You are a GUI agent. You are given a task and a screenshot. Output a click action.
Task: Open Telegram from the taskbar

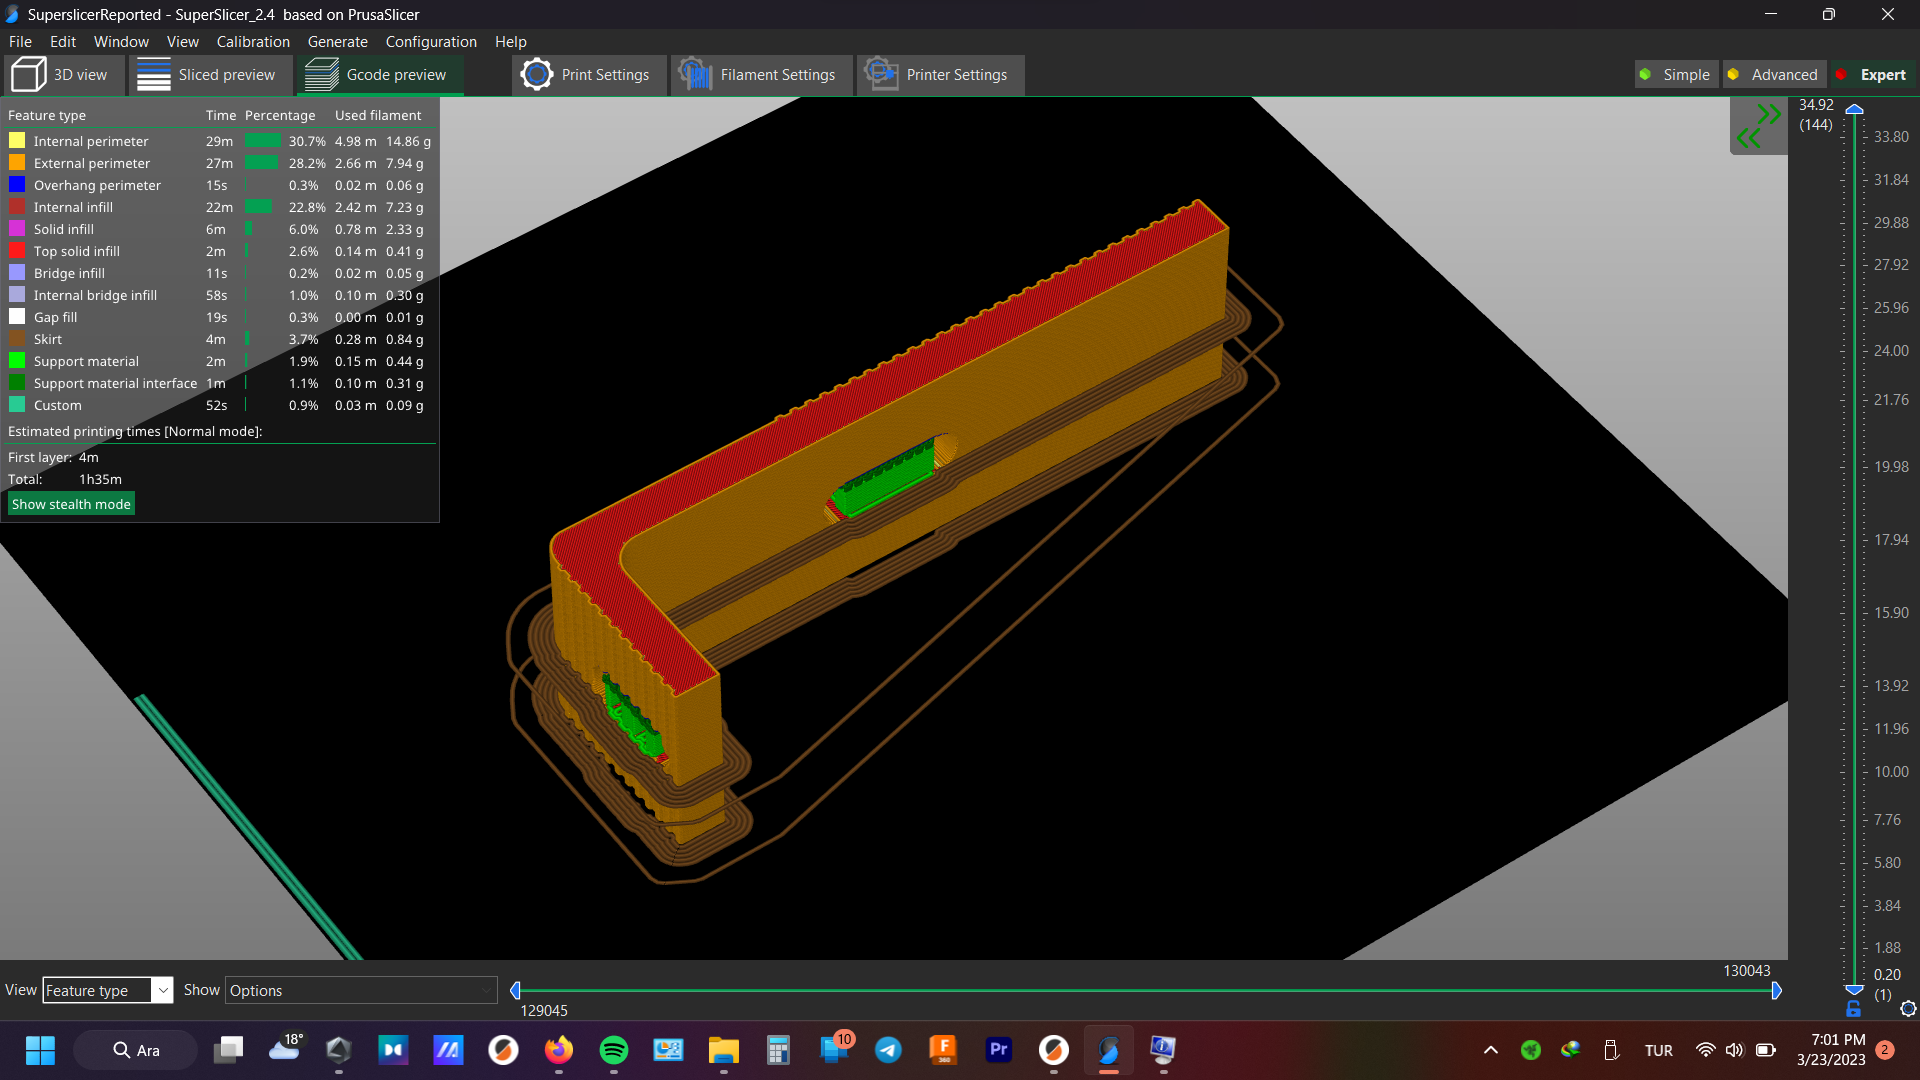888,1050
